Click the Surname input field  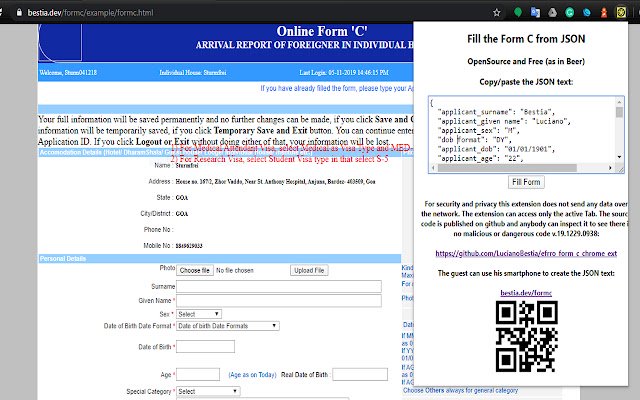click(279, 287)
